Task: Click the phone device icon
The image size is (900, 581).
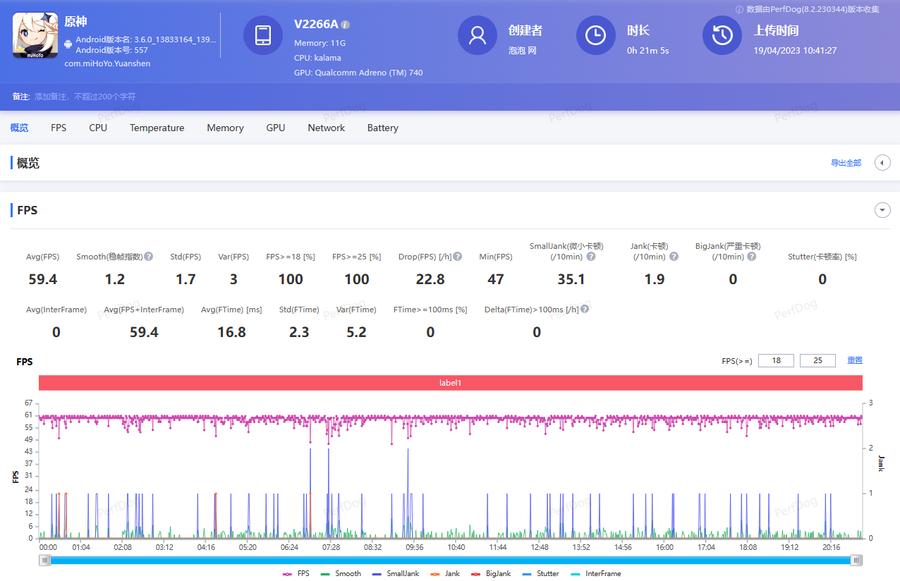Action: (263, 36)
